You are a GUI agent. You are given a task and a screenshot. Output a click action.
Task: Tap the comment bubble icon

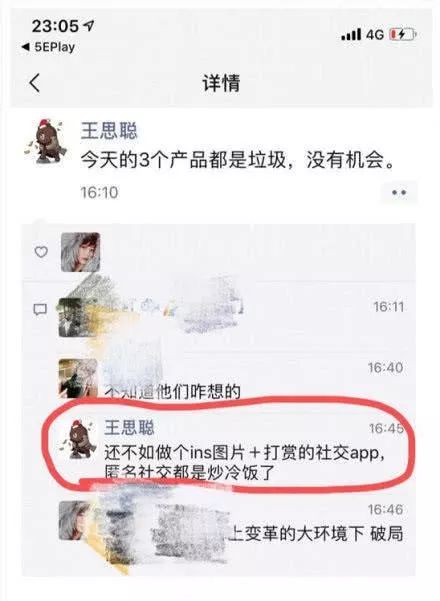click(41, 309)
